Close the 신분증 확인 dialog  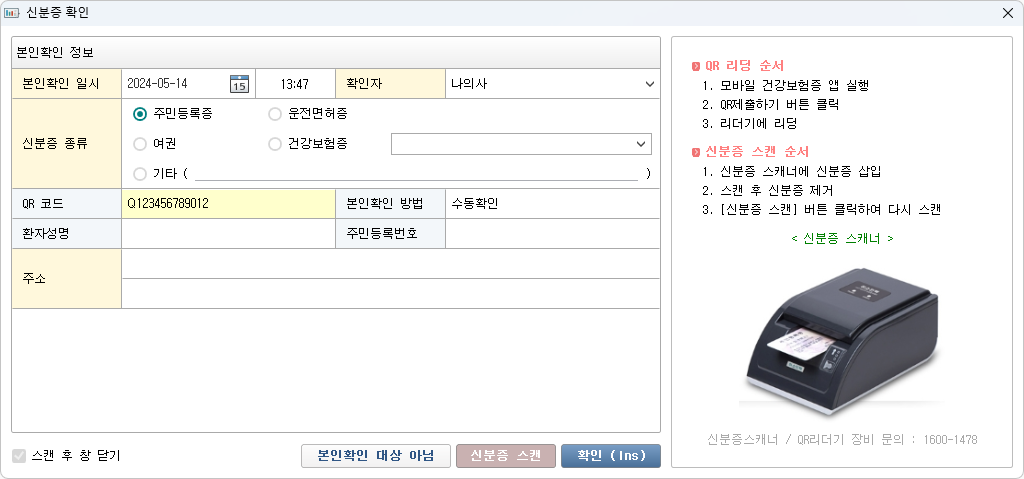[1008, 13]
